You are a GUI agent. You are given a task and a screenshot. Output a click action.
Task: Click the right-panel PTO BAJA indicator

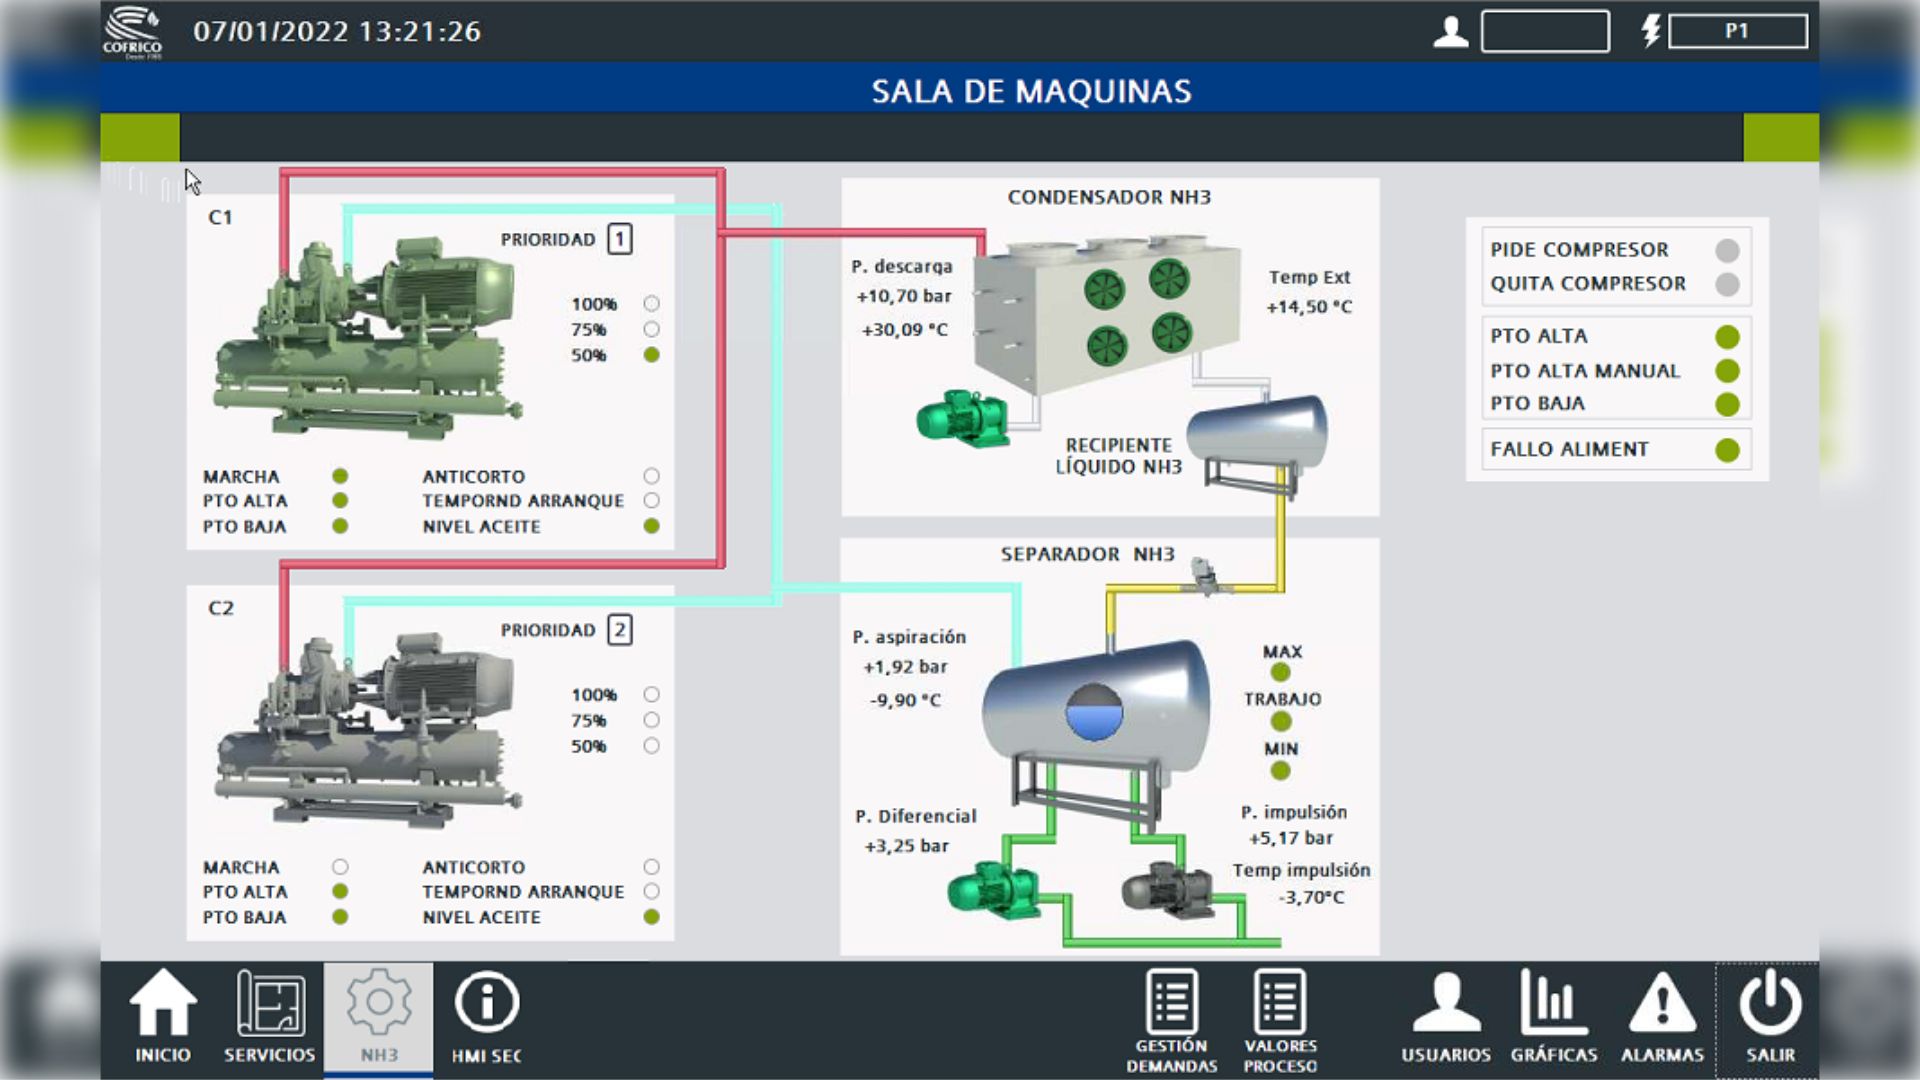[1727, 405]
